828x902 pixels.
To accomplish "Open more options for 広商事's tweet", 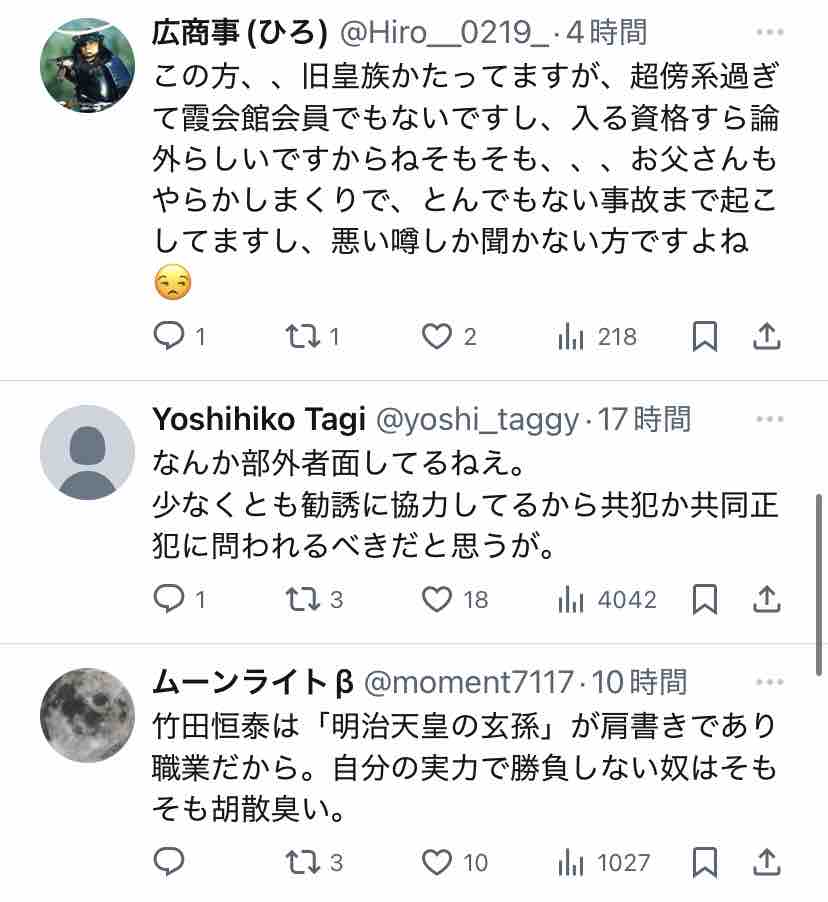I will click(769, 32).
